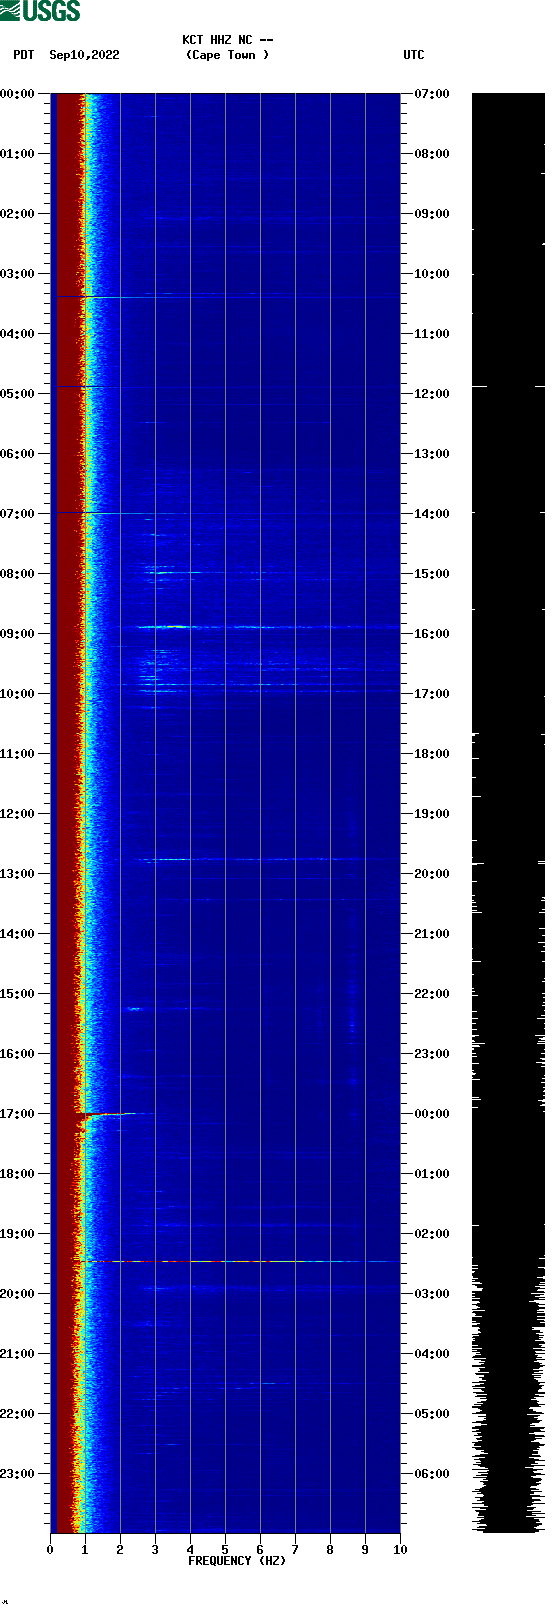Image resolution: width=552 pixels, height=1613 pixels.
Task: Click the frequency axis tick label 5
Action: [x=225, y=1550]
